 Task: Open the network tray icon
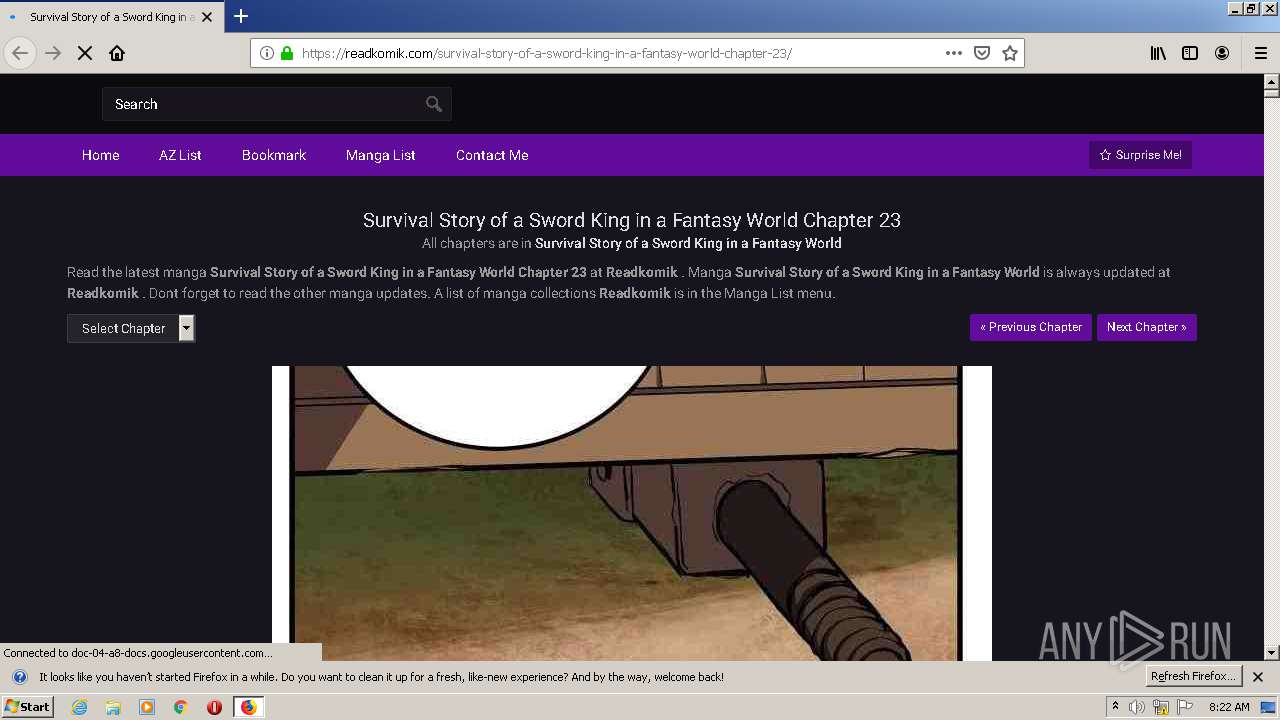1161,707
